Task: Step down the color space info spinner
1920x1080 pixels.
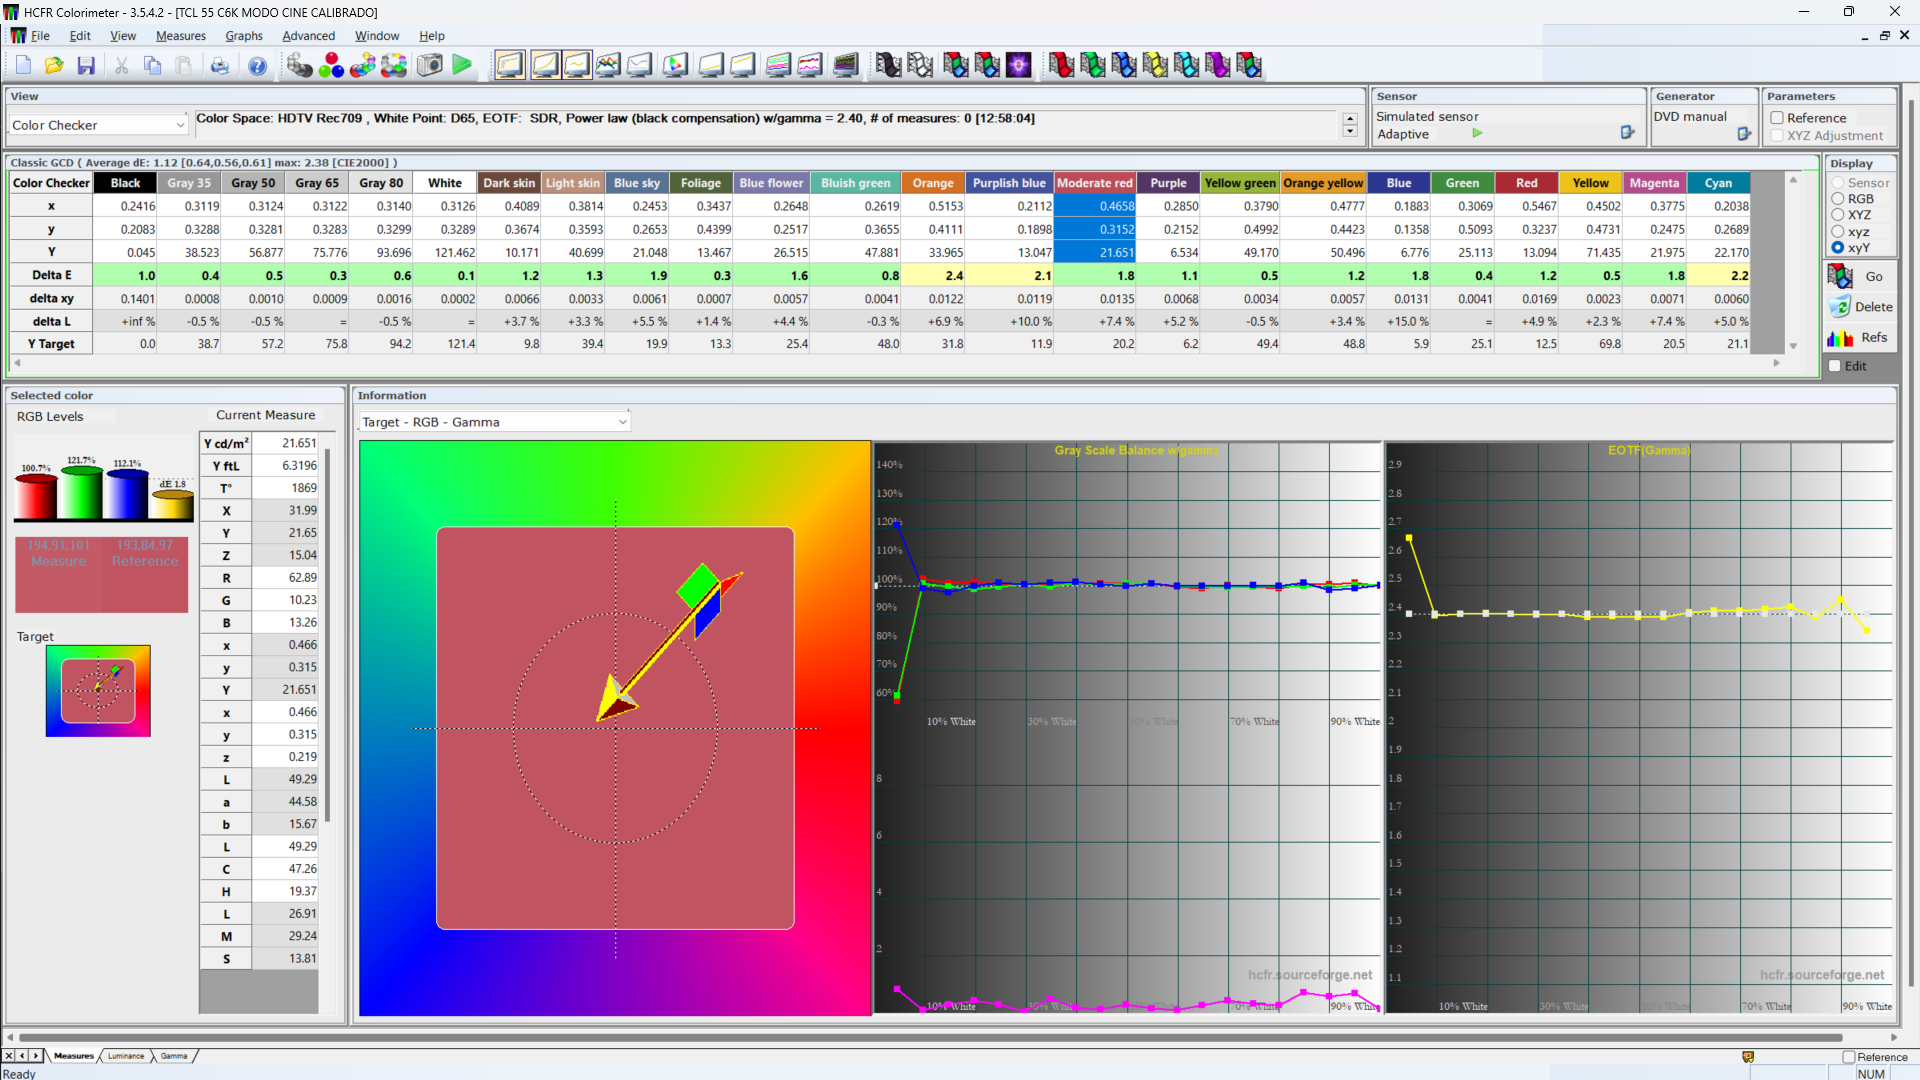Action: coord(1350,131)
